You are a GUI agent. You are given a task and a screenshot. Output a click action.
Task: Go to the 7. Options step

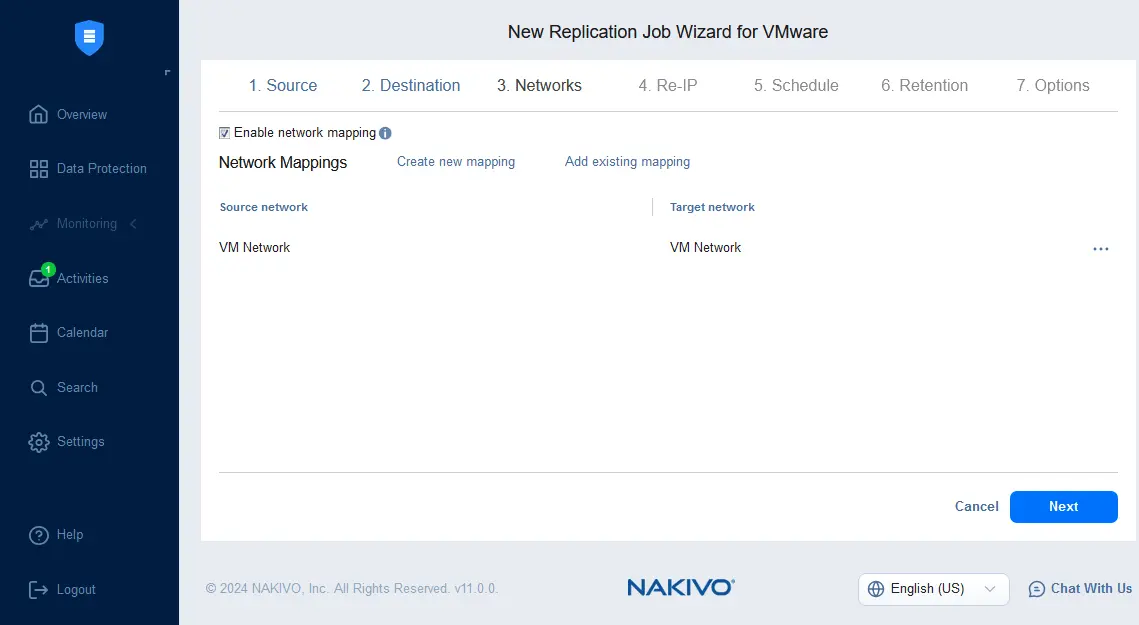tap(1053, 86)
